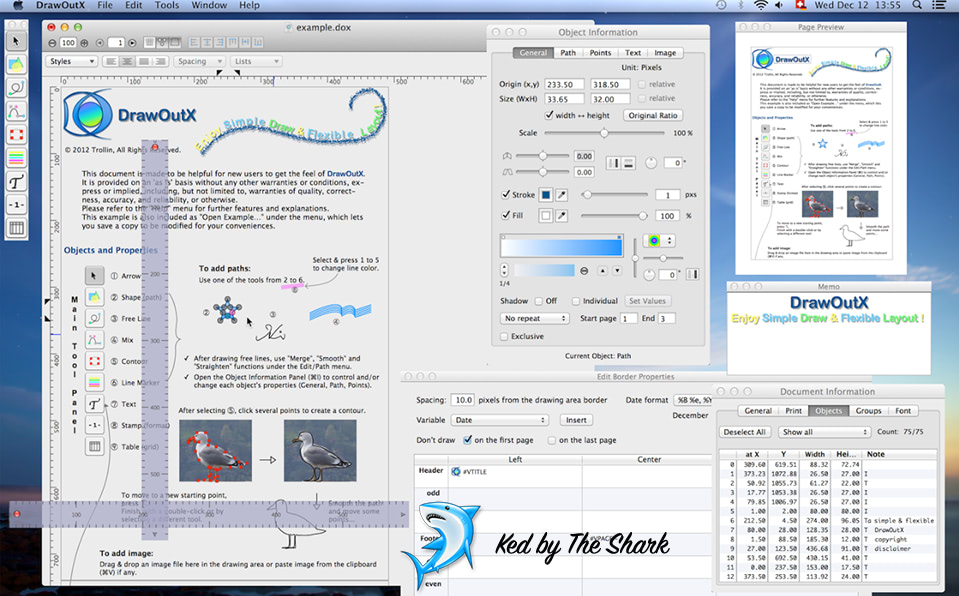The width and height of the screenshot is (959, 596).
Task: Click the Fill color eyedropper icon
Action: (561, 215)
